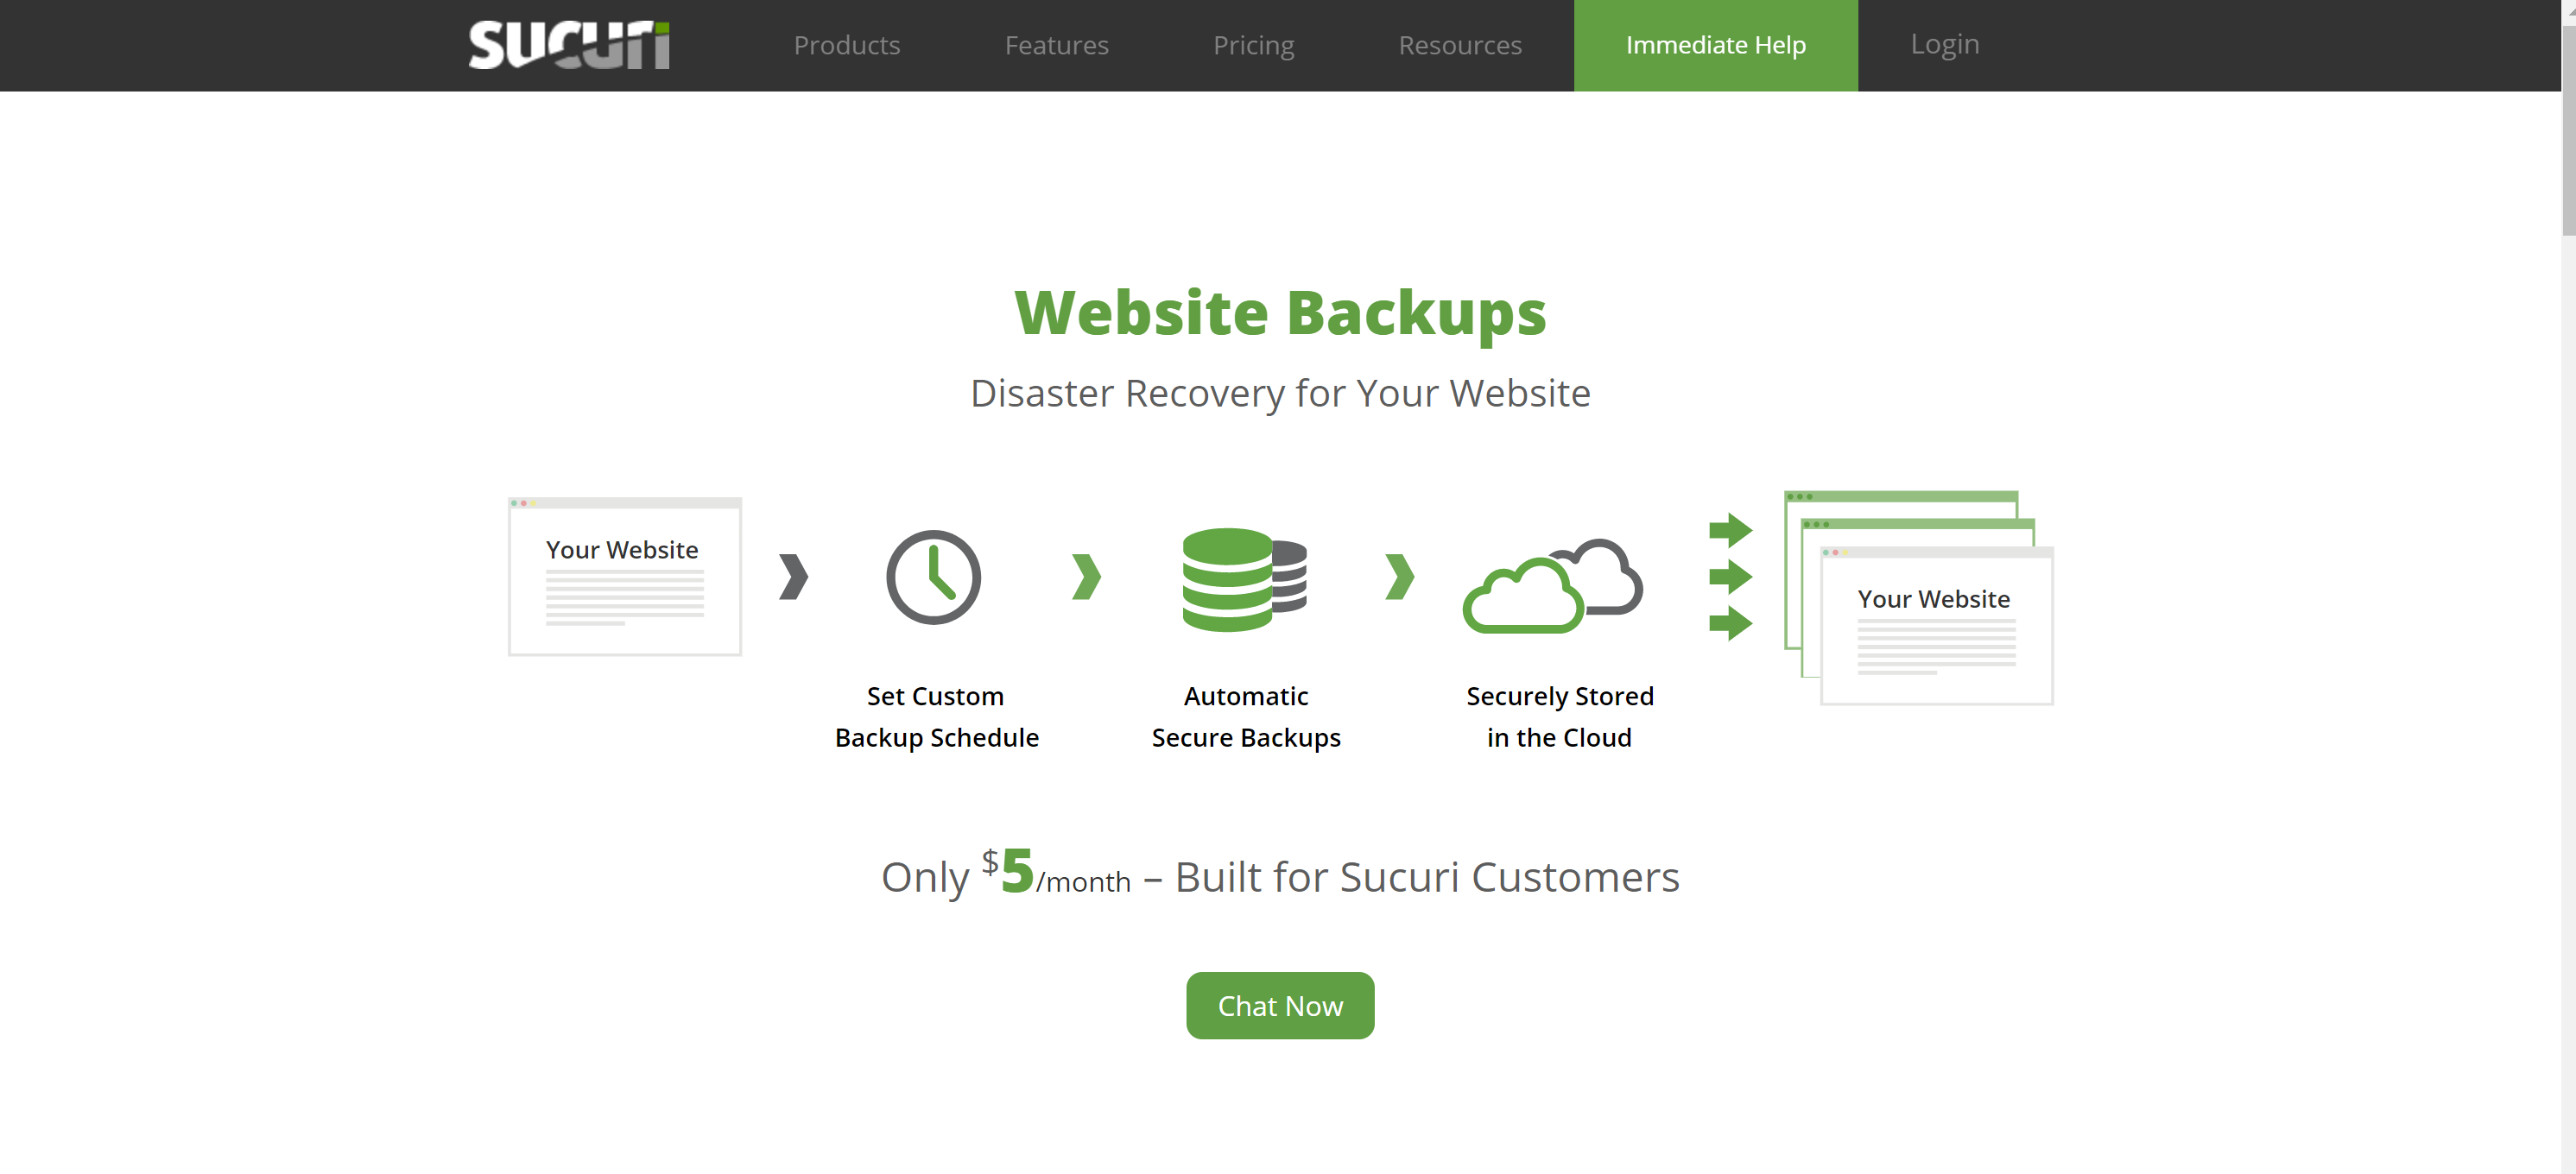Click the Pricing menu item
The height and width of the screenshot is (1174, 2576).
[x=1254, y=44]
